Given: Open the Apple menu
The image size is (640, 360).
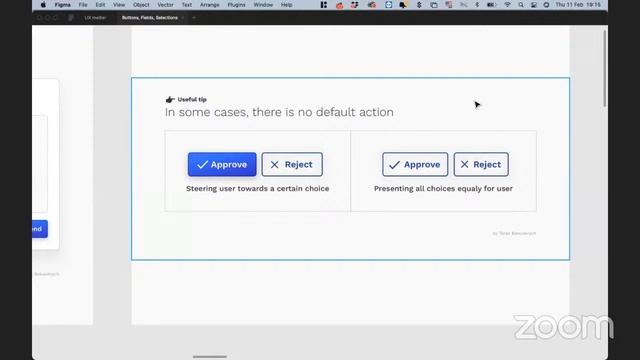Looking at the screenshot, I should coord(43,5).
